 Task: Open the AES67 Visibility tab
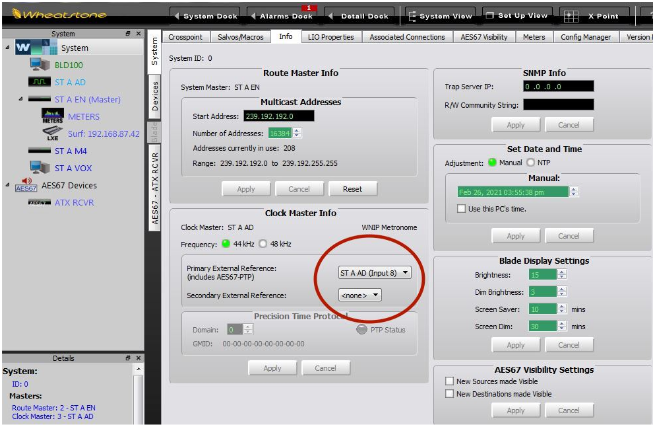coord(484,37)
